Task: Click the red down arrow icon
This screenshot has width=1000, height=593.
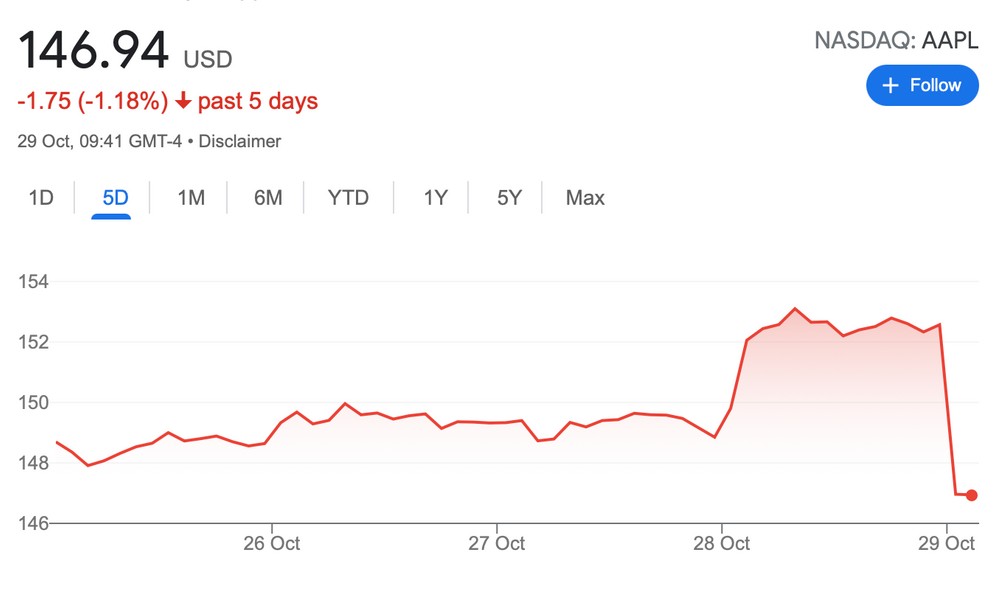Action: (183, 101)
